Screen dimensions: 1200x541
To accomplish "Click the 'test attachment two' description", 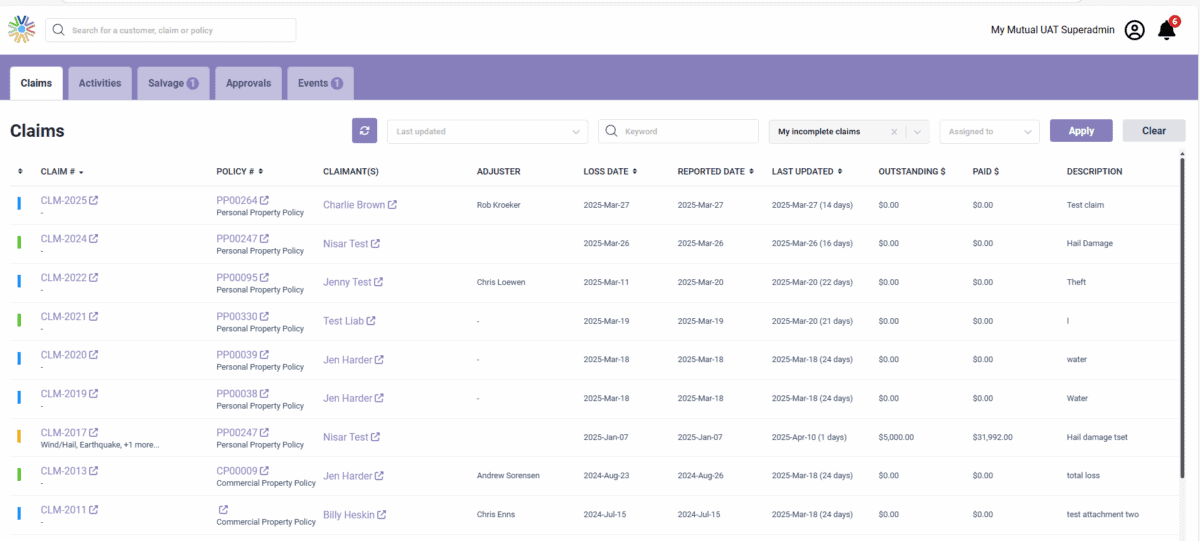I will pos(1102,515).
